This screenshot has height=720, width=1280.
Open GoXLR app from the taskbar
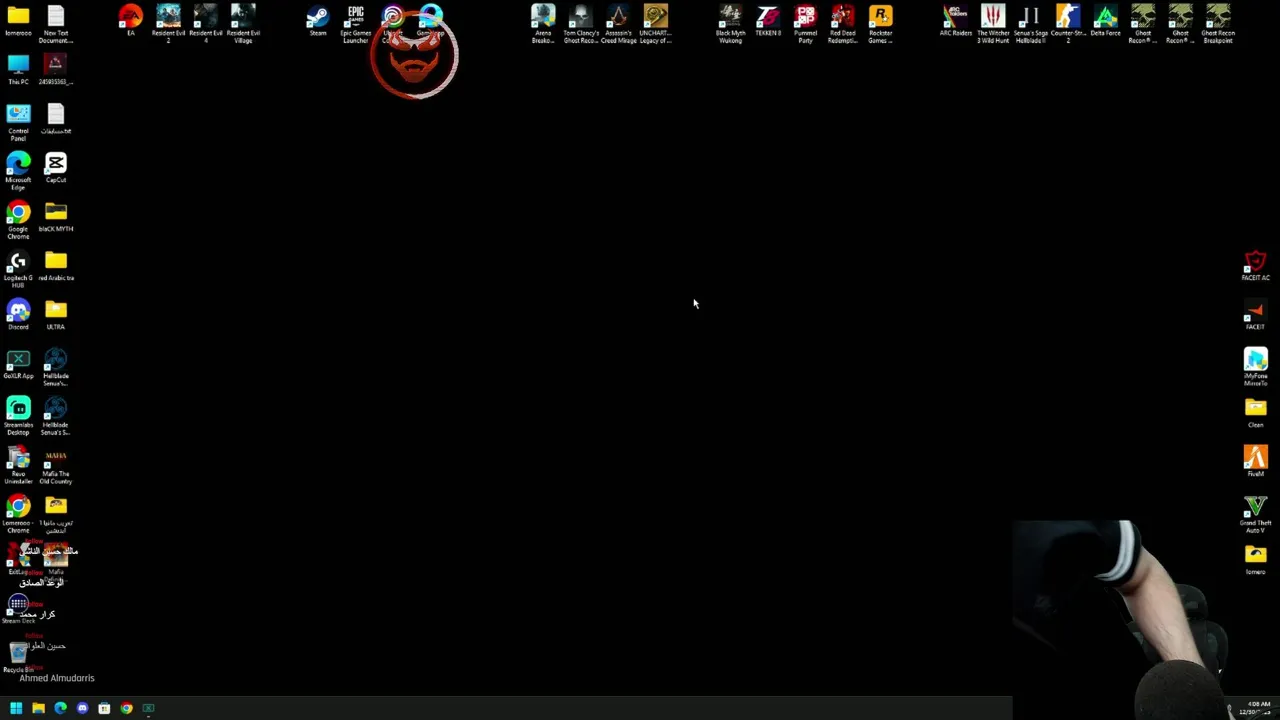coord(148,708)
